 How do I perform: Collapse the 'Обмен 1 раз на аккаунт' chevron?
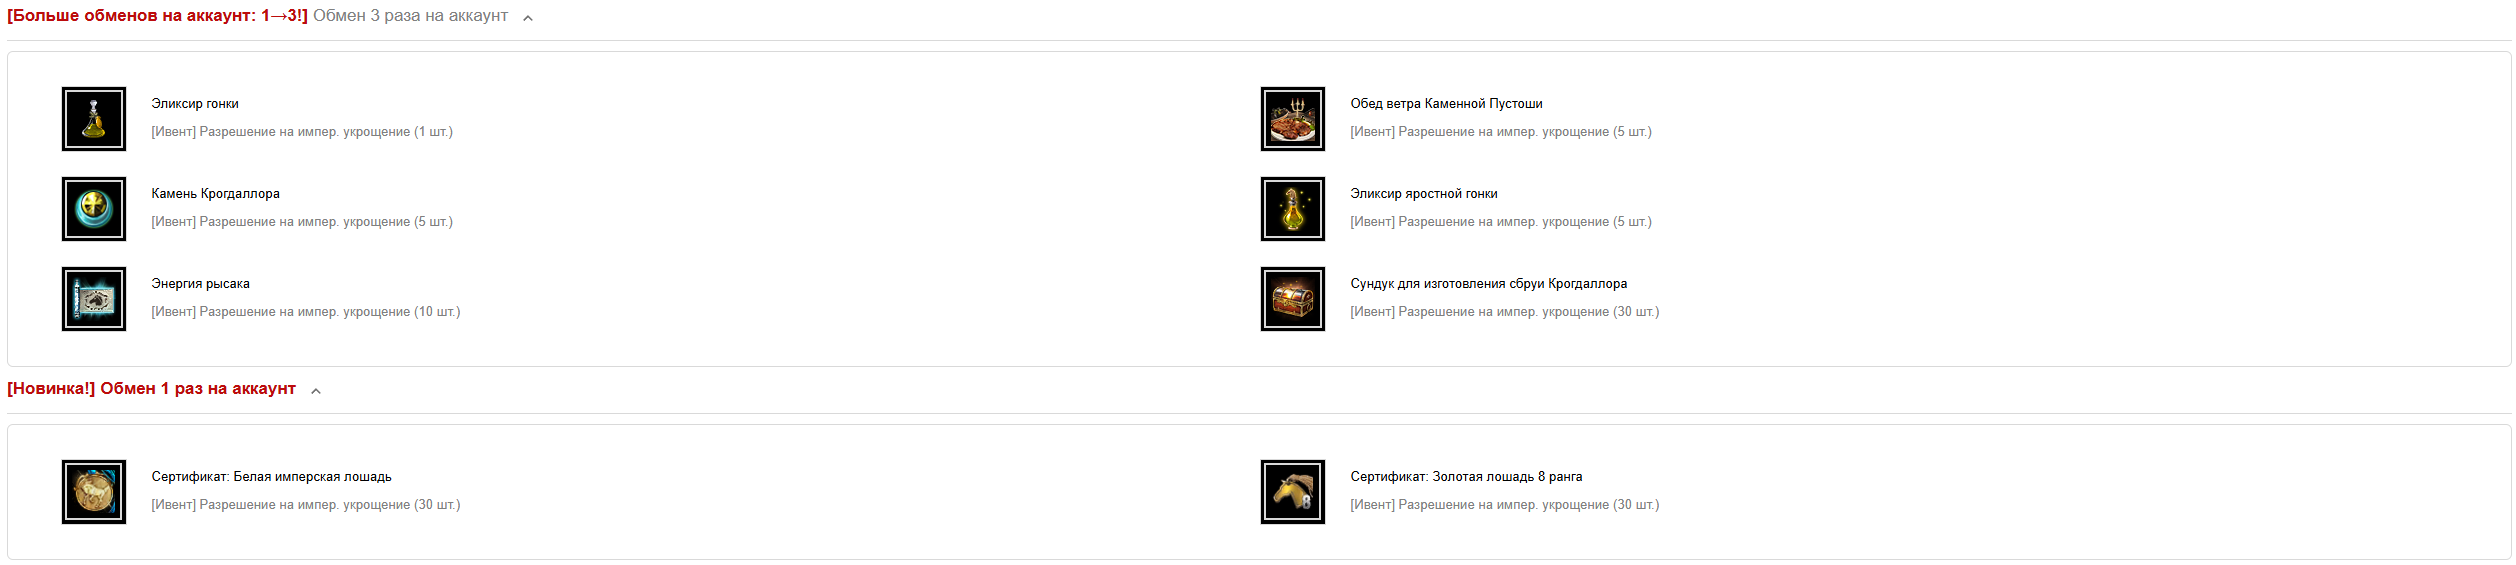[316, 391]
